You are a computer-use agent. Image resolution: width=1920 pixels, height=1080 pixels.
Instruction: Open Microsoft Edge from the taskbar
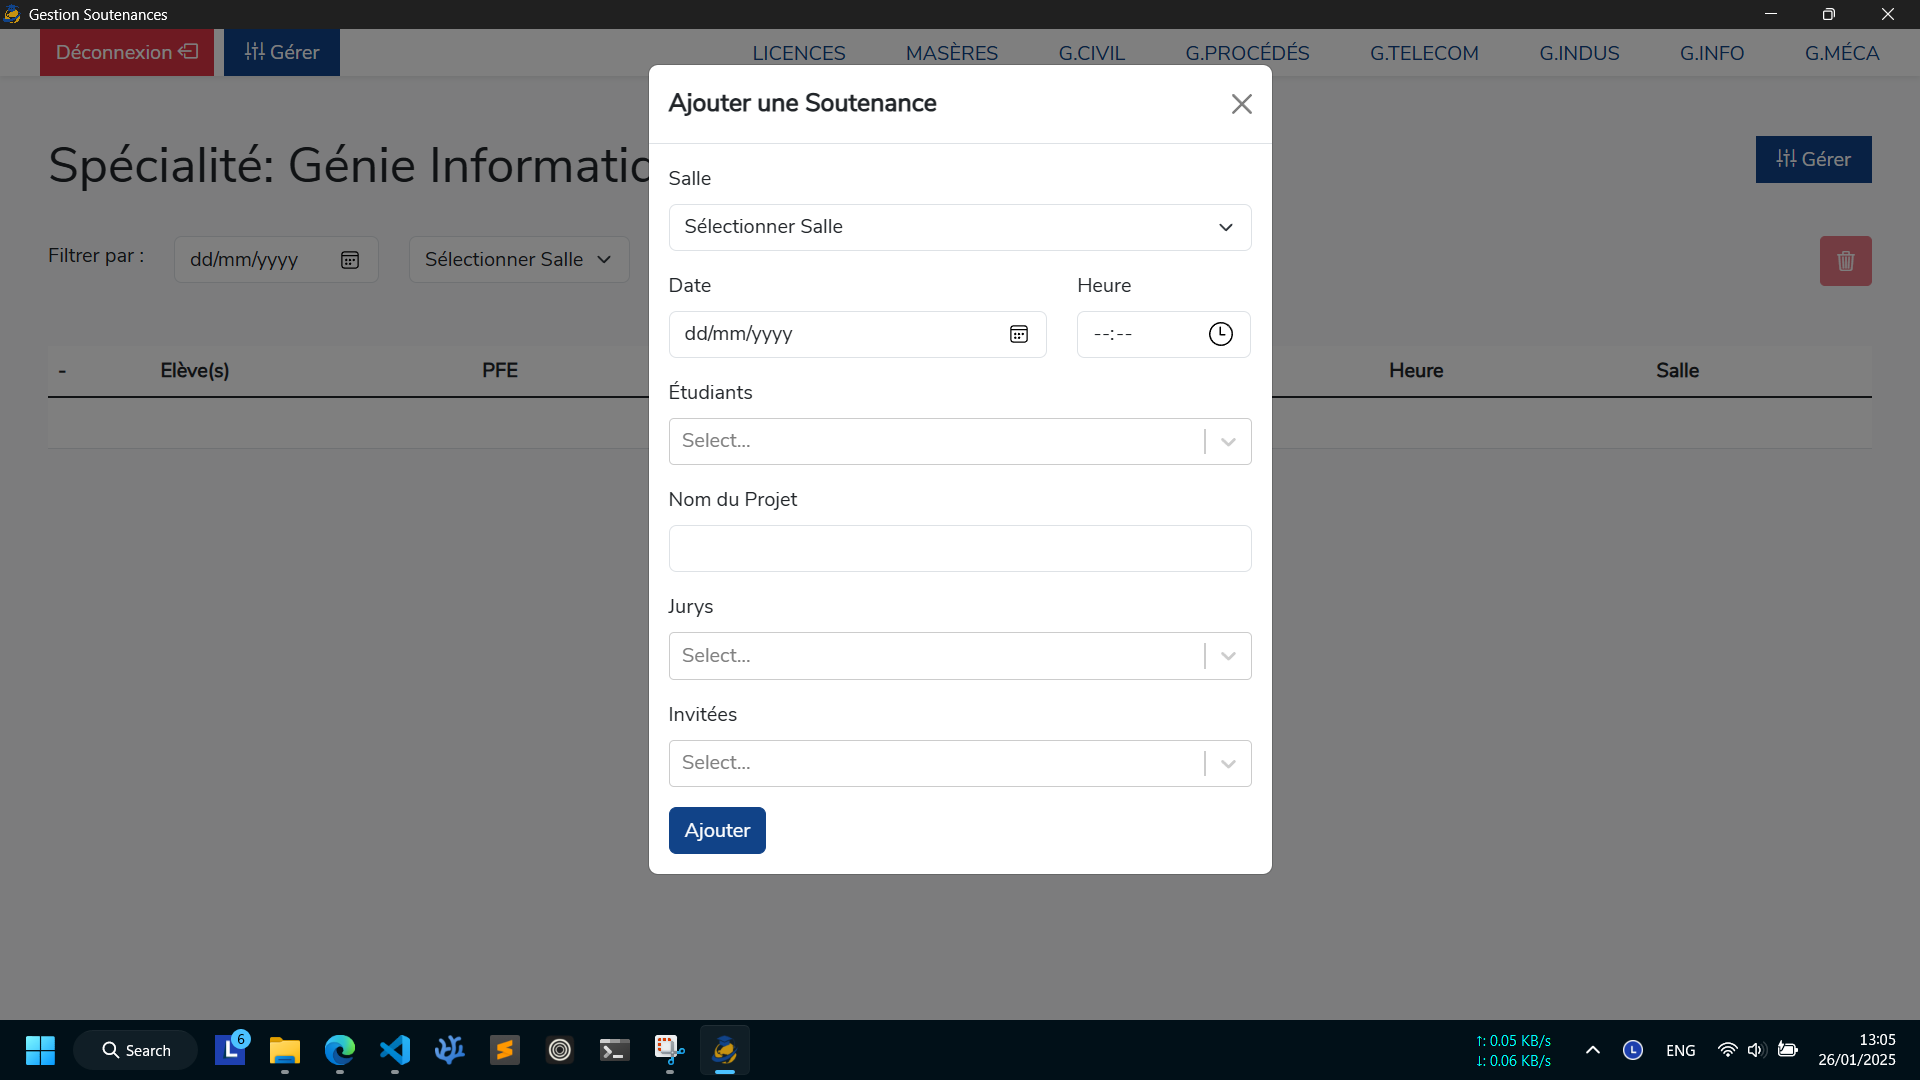pyautogui.click(x=340, y=1050)
